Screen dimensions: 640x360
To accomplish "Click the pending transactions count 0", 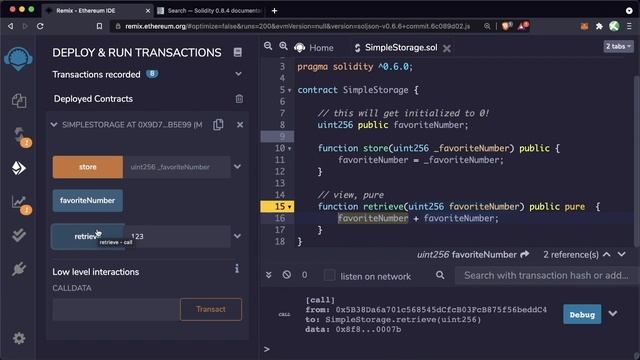I will [304, 275].
